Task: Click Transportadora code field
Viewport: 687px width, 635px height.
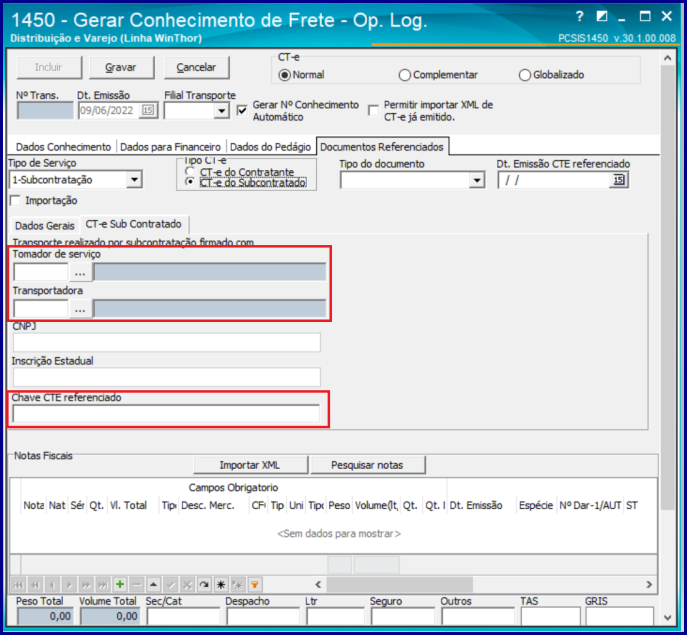Action: click(41, 309)
